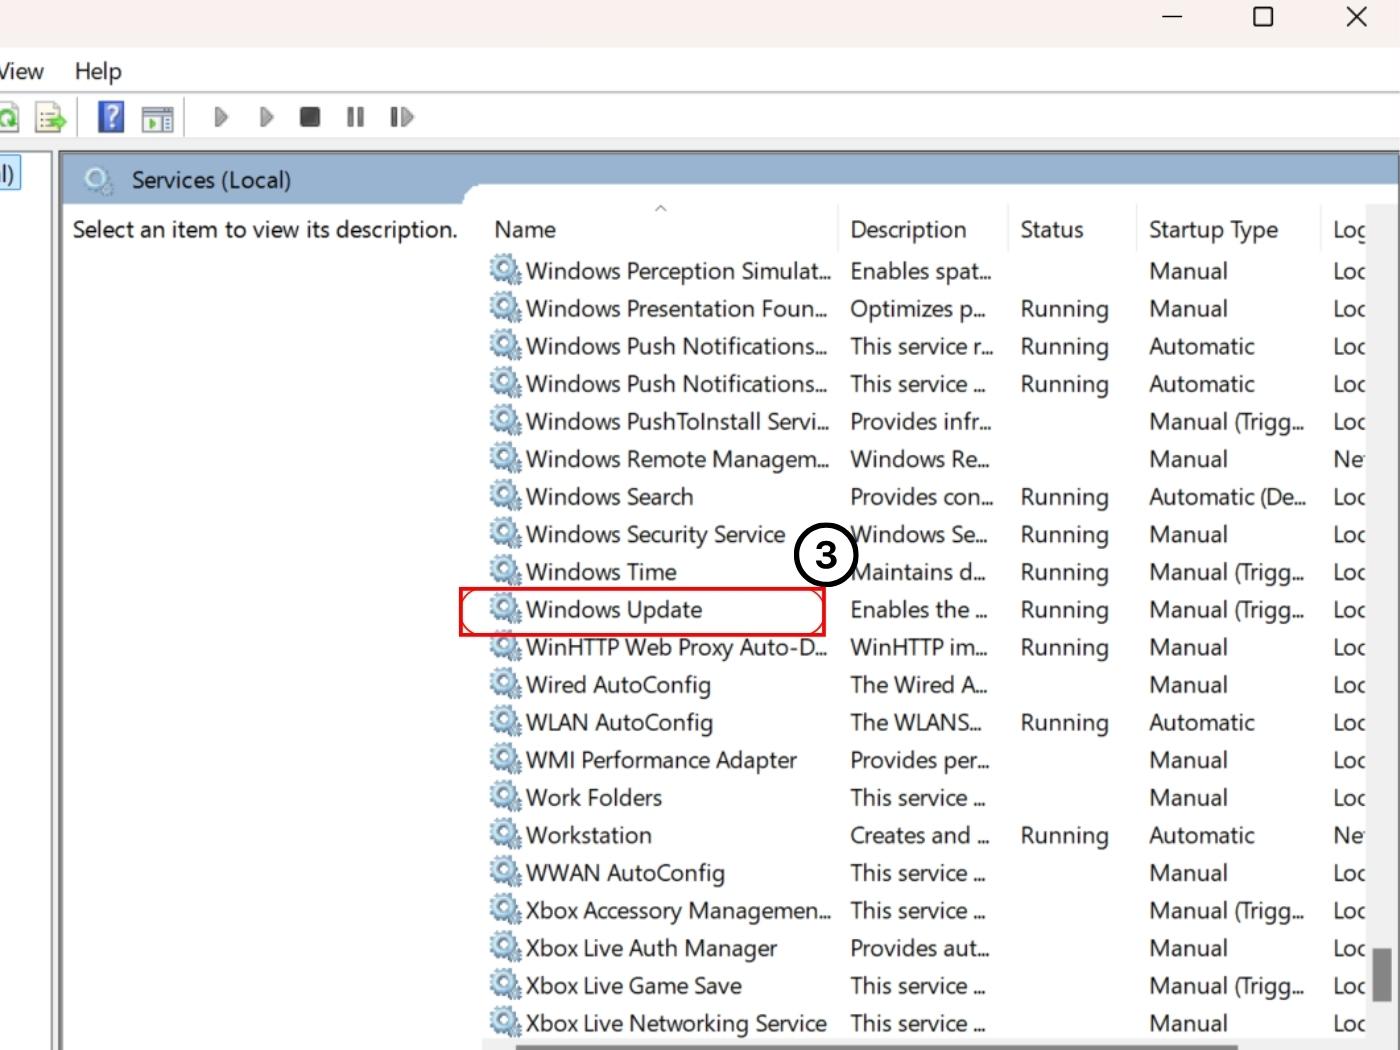Click the gear icon beside Windows Perception Simulation
The width and height of the screenshot is (1400, 1050).
(505, 270)
